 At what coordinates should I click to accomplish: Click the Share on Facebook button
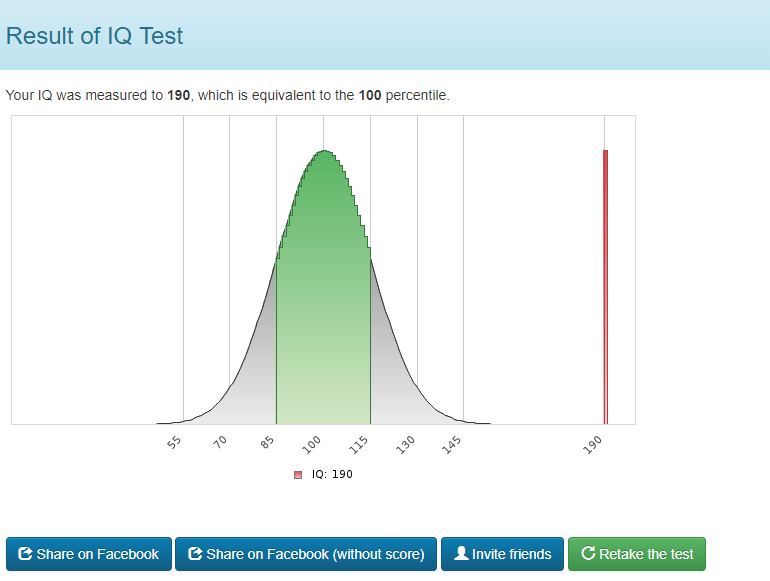(89, 554)
